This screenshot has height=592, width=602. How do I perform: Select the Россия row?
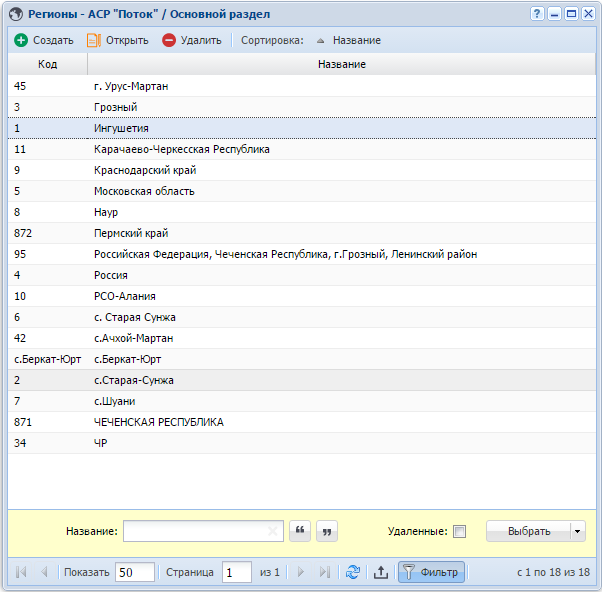[x=302, y=275]
